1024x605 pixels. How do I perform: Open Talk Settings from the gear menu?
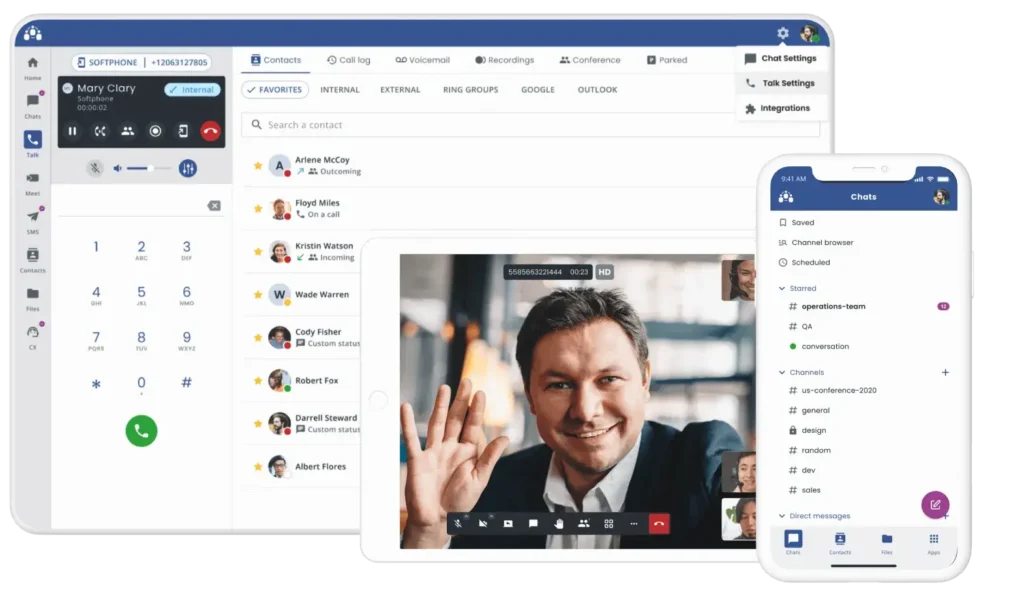[x=788, y=83]
